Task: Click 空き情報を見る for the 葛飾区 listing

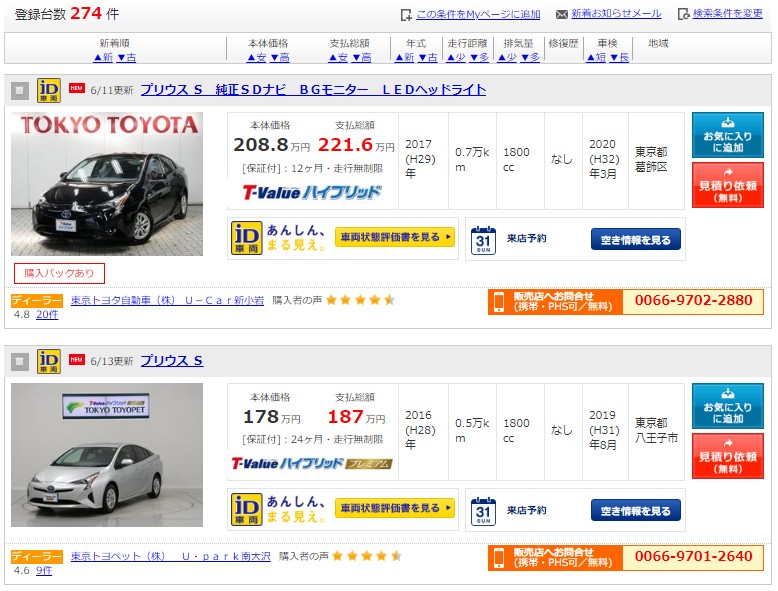Action: pyautogui.click(x=636, y=240)
